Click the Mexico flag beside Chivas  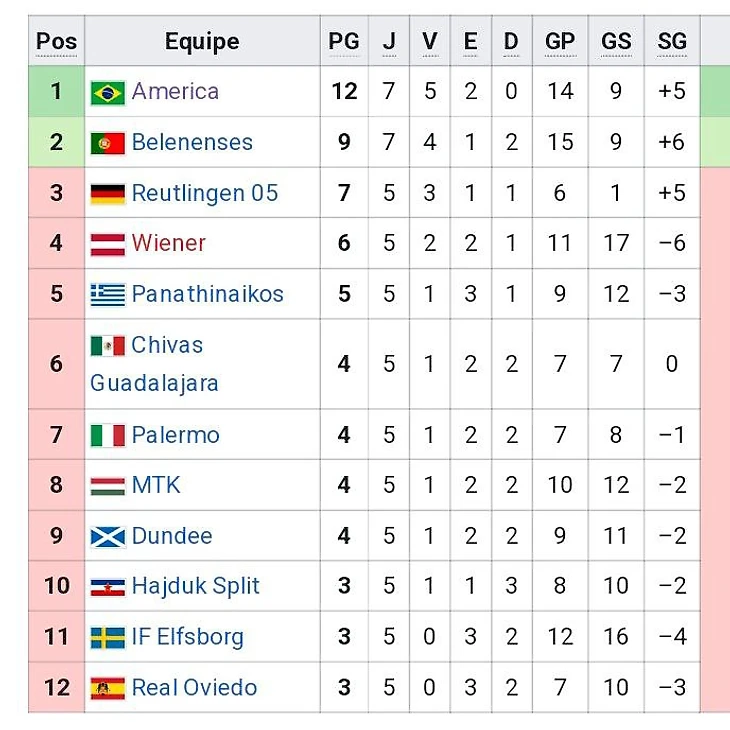pyautogui.click(x=107, y=346)
